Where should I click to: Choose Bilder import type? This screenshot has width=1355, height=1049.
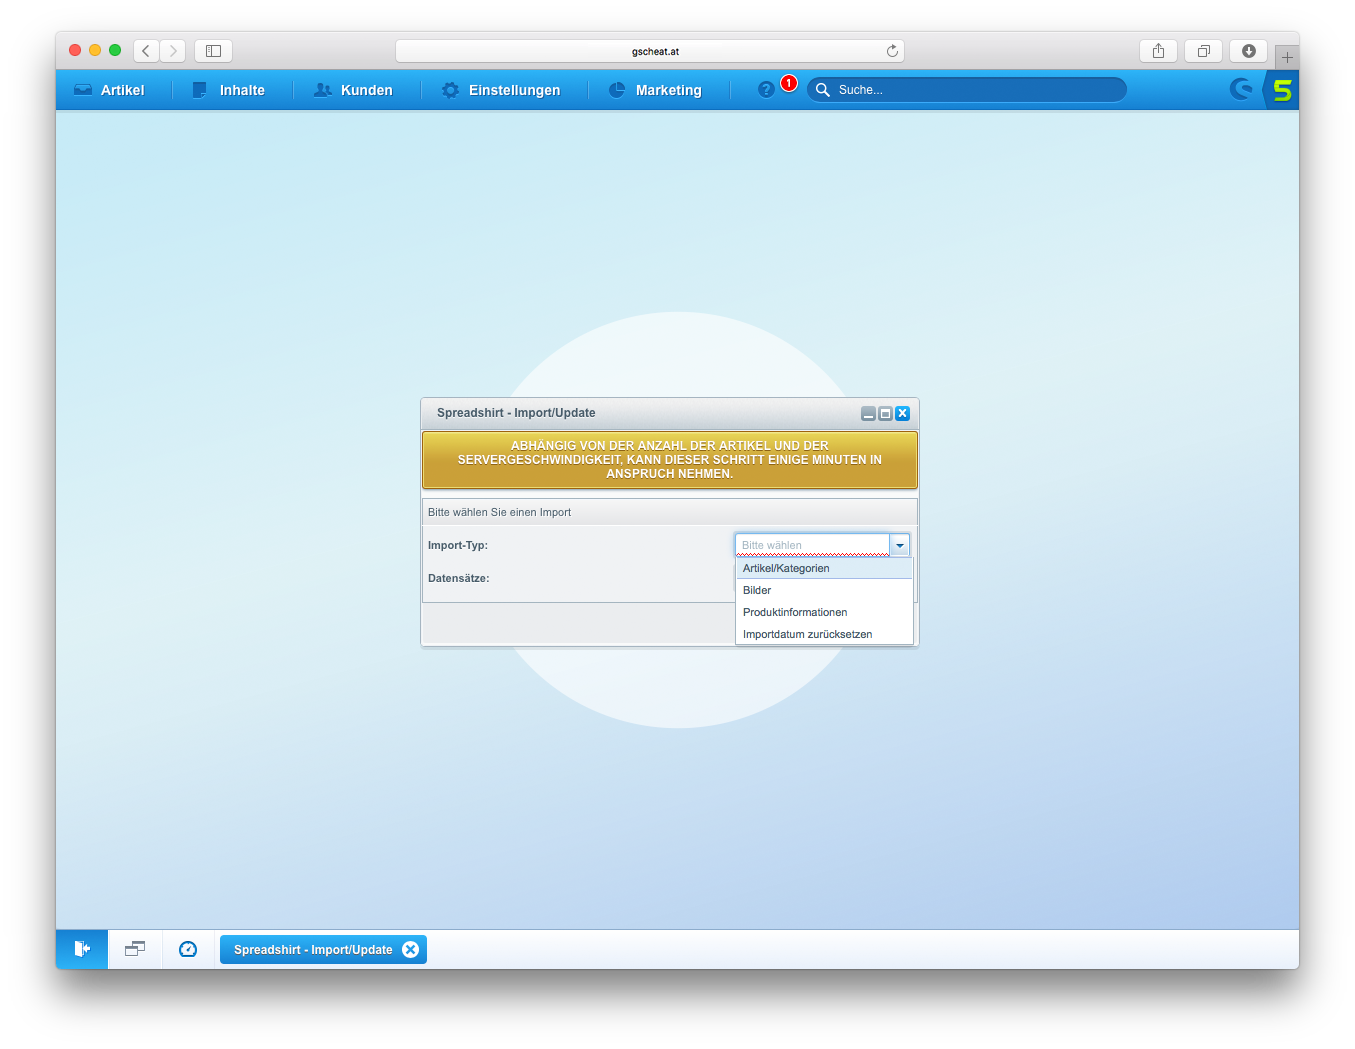click(757, 590)
